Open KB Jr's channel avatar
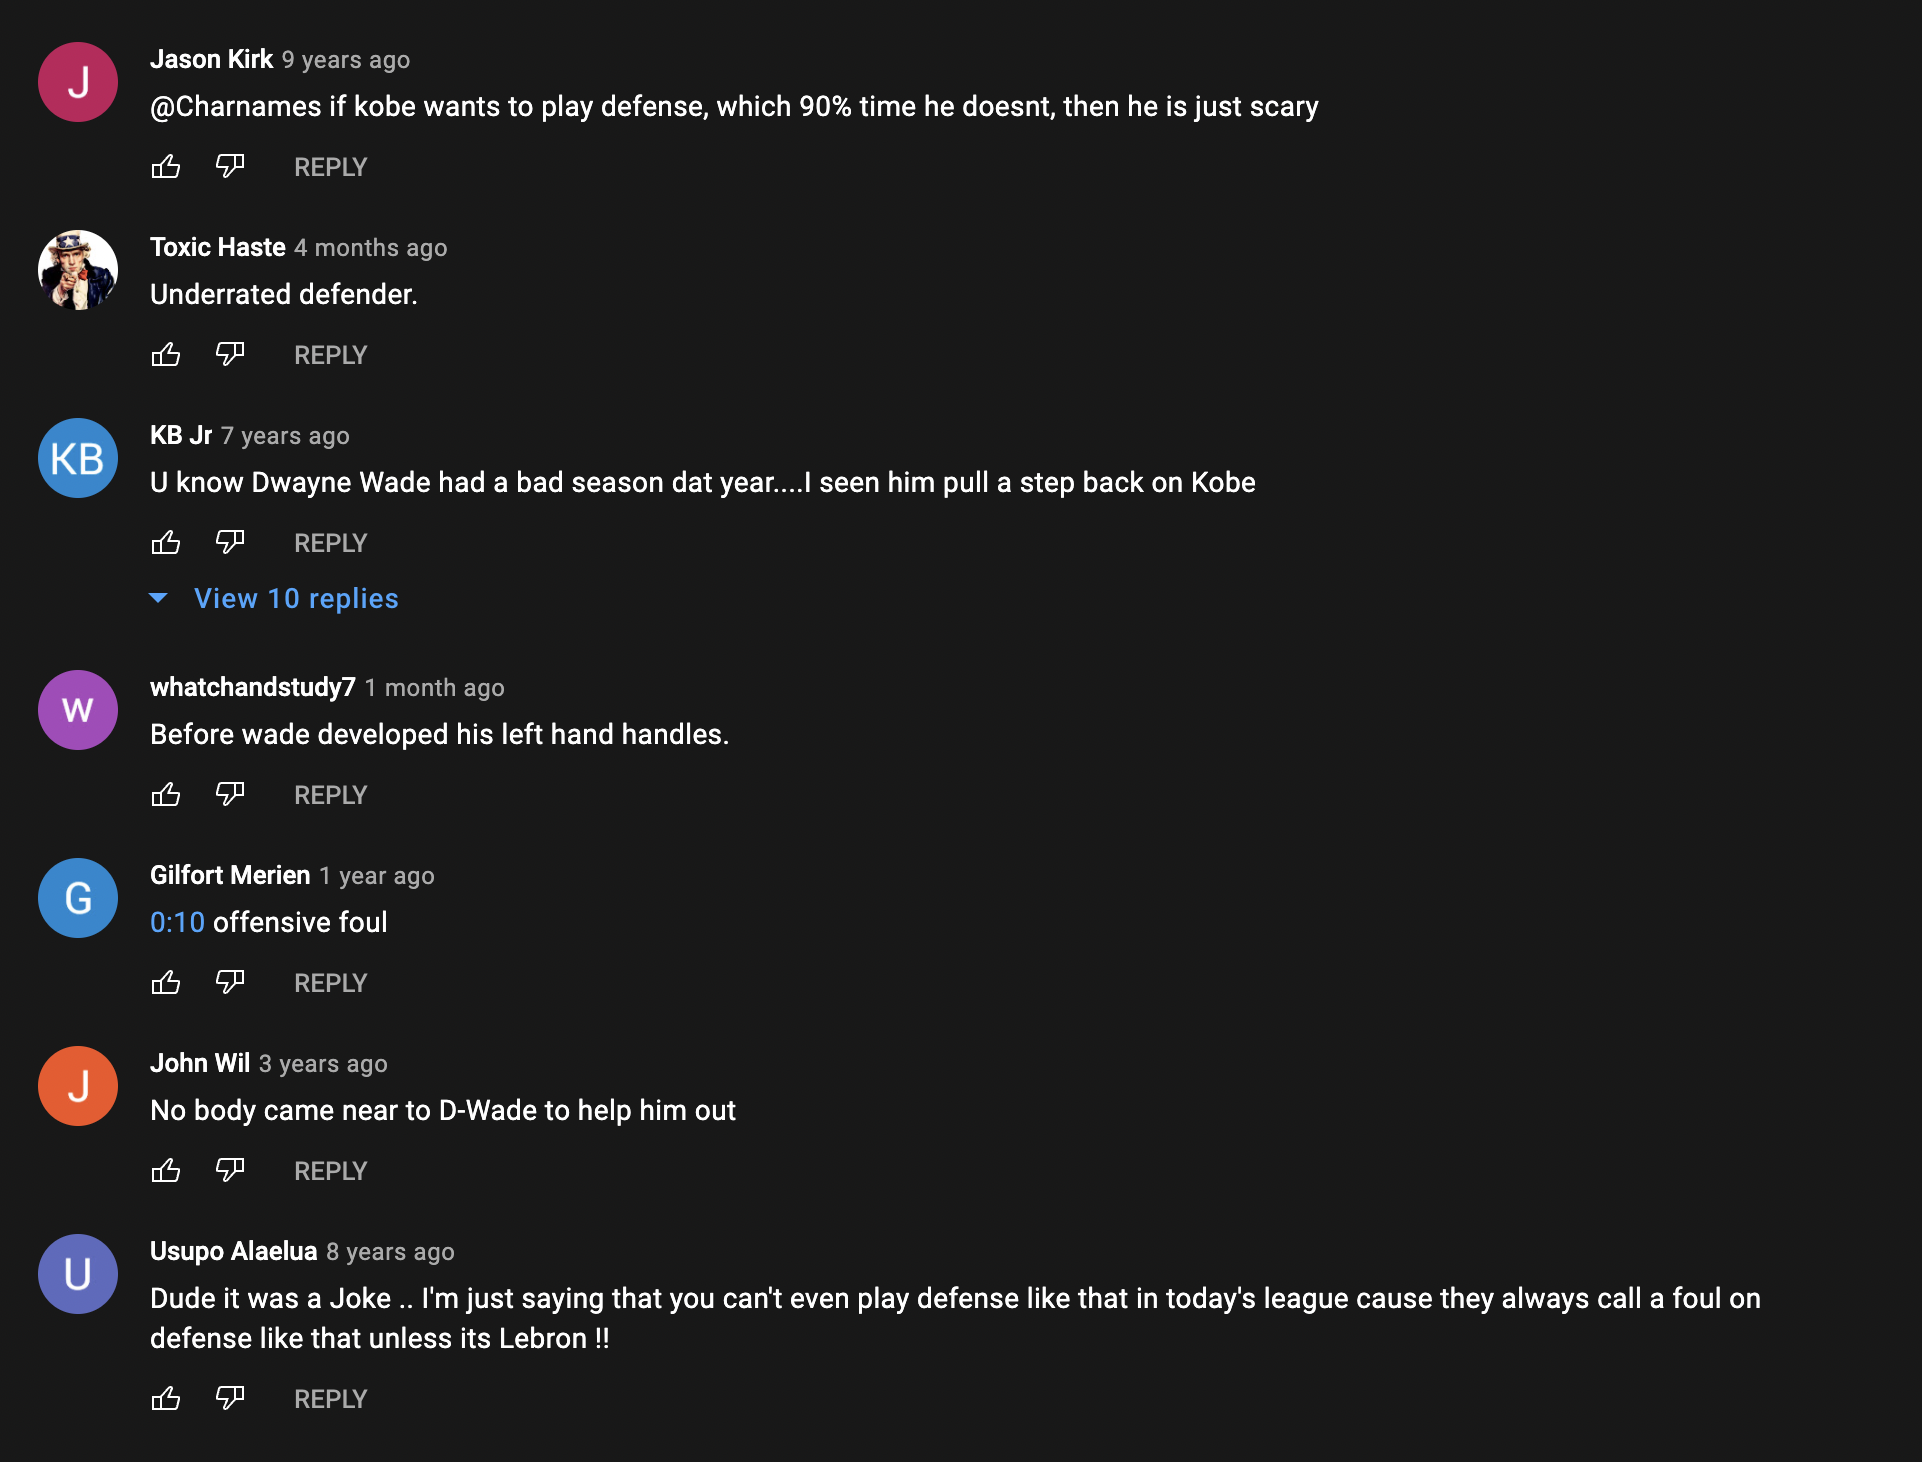 click(78, 458)
